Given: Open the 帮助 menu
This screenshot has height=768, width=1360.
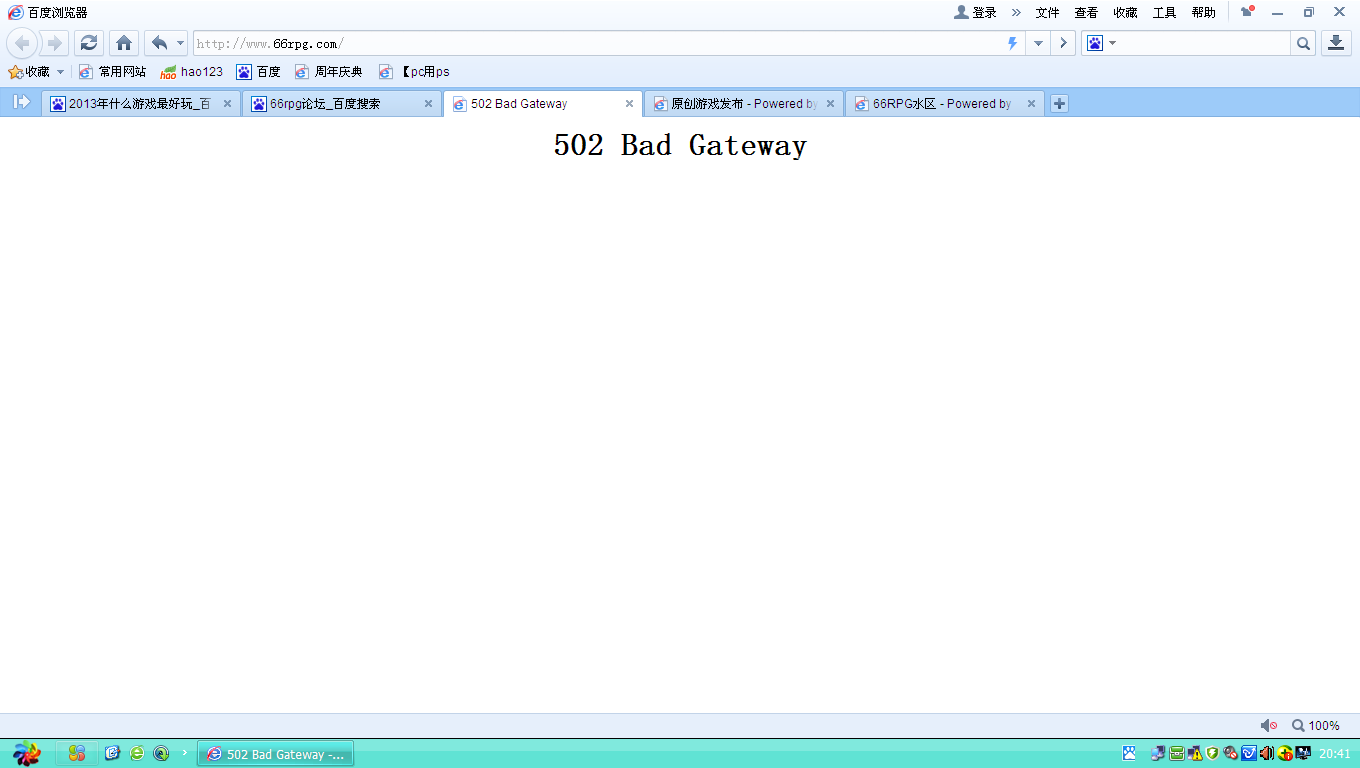Looking at the screenshot, I should (x=1203, y=13).
